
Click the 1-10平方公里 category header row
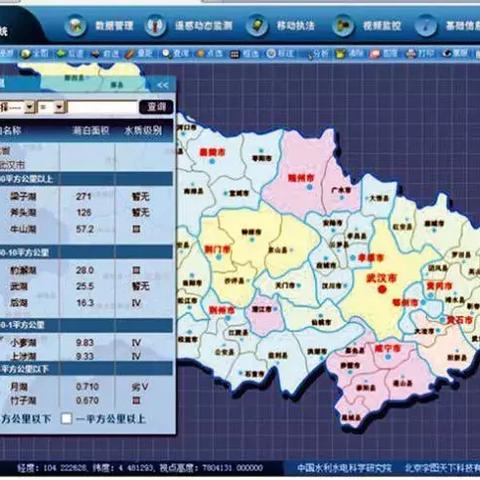pyautogui.click(x=87, y=252)
